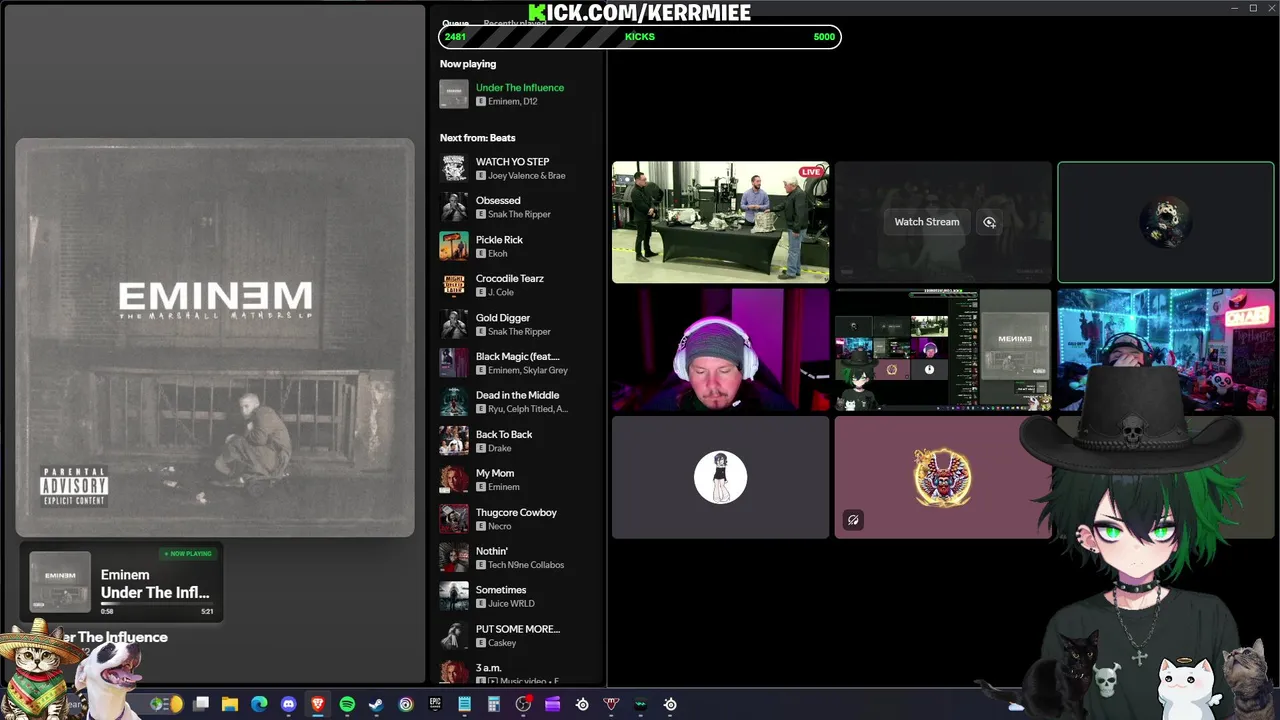Screen dimensions: 1280x720
Task: Click the muted icon on the emblem tile
Action: click(x=853, y=520)
